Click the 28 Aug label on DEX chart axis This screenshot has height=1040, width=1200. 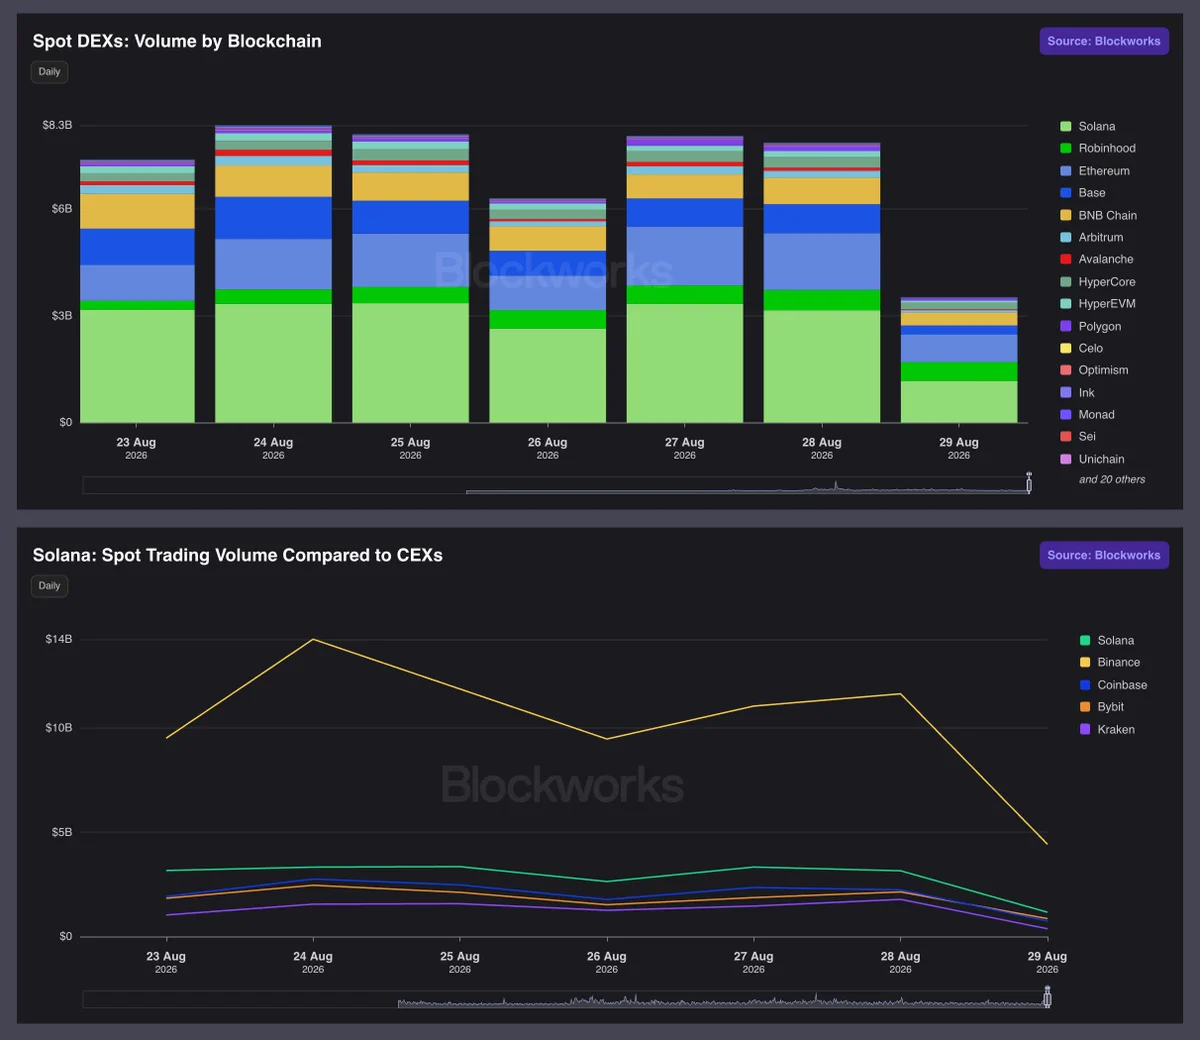pos(822,448)
